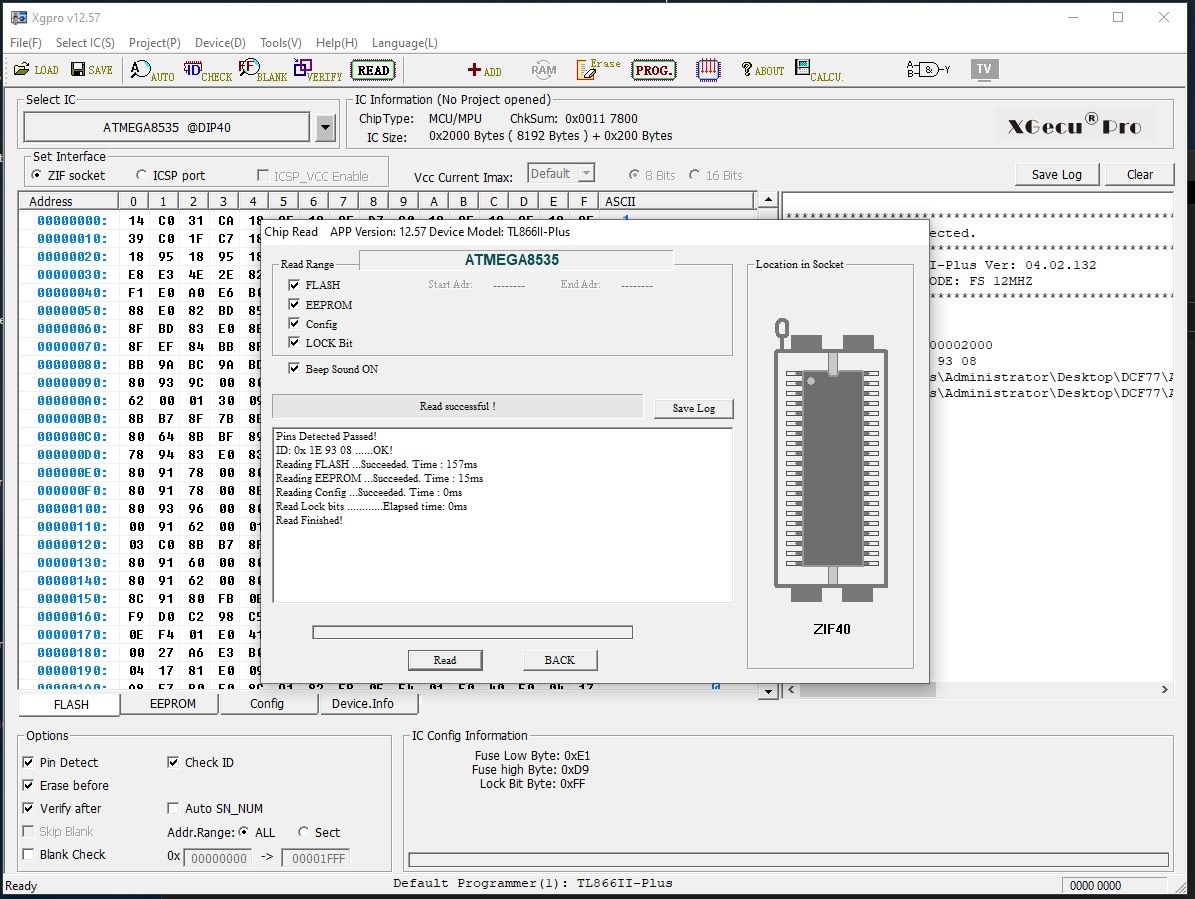Open the File(F) menu
Viewport: 1195px width, 899px height.
(x=26, y=43)
